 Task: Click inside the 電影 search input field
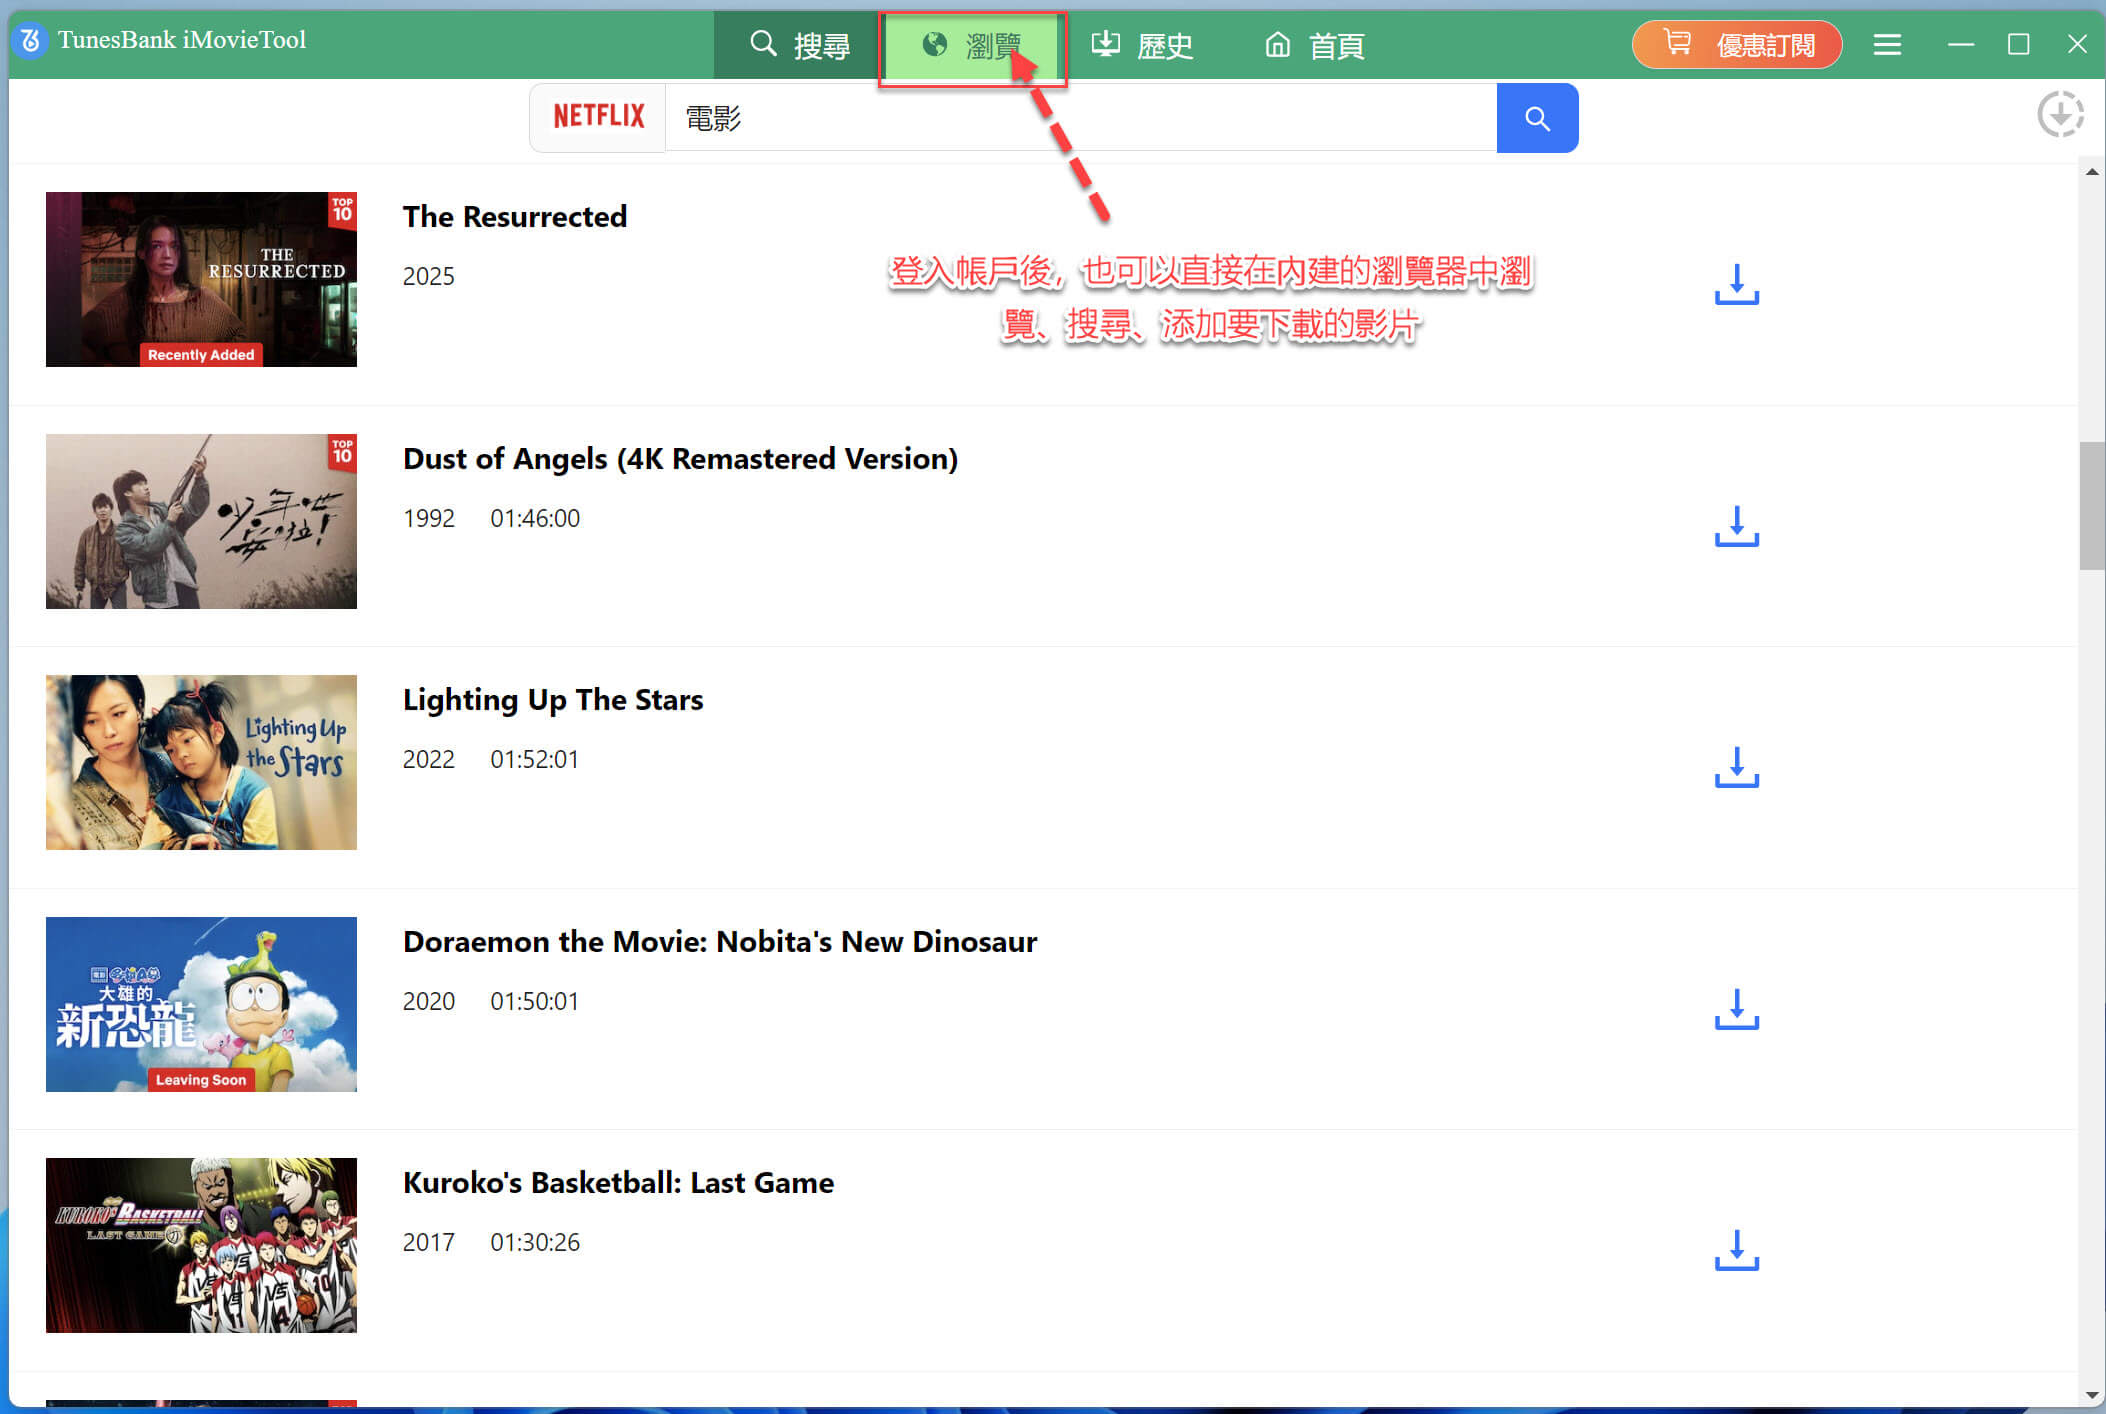pos(1000,118)
